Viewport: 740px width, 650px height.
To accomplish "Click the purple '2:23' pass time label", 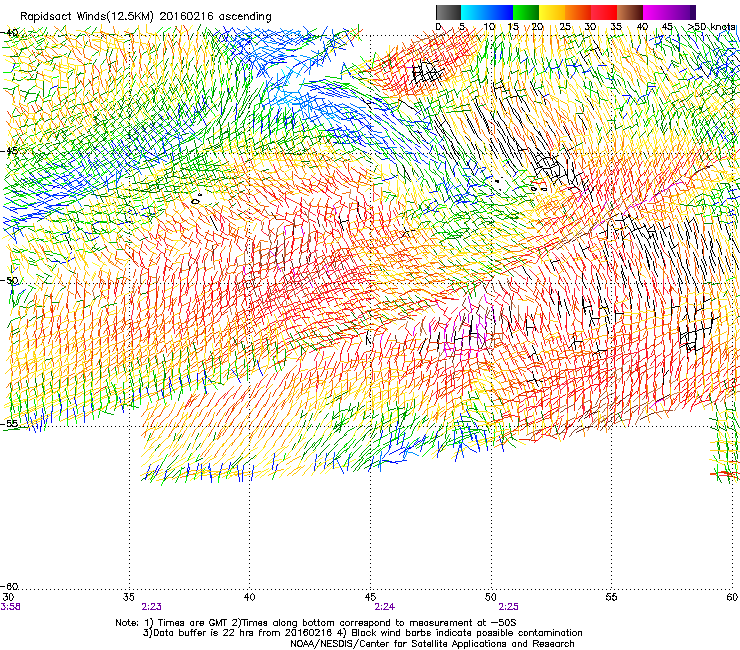I will [x=151, y=607].
